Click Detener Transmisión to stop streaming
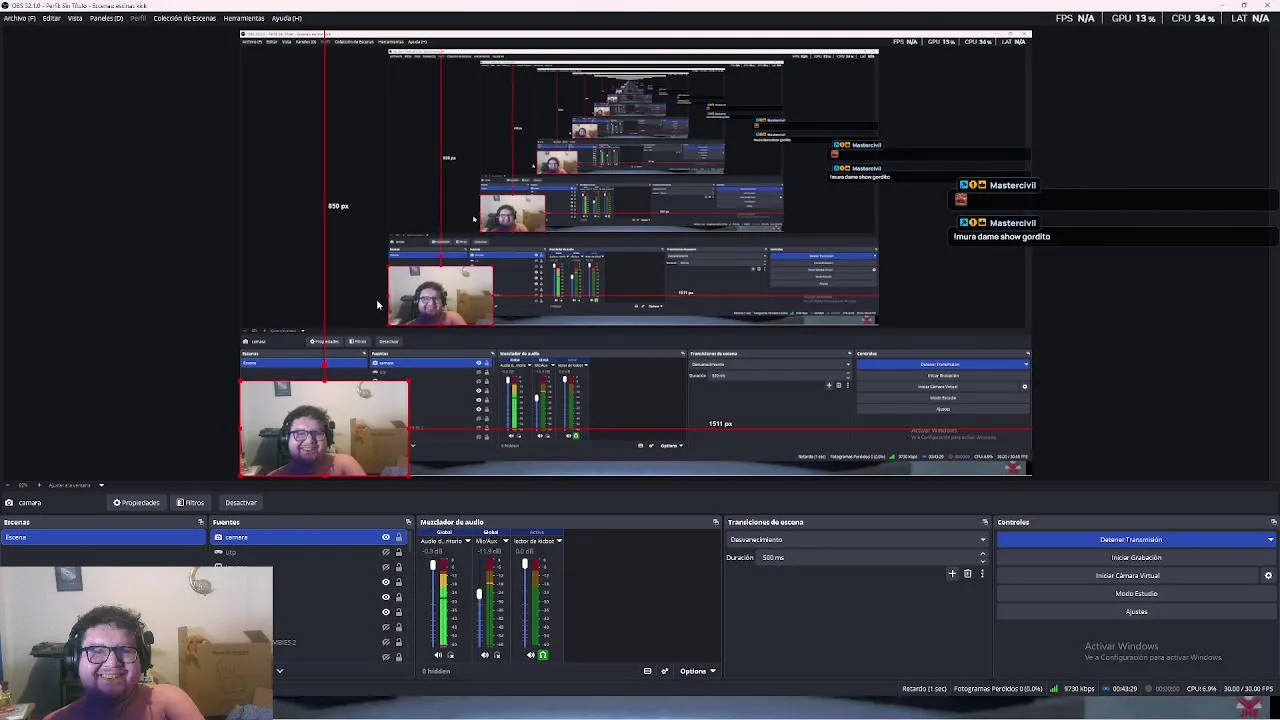Viewport: 1280px width, 720px height. click(x=1130, y=540)
